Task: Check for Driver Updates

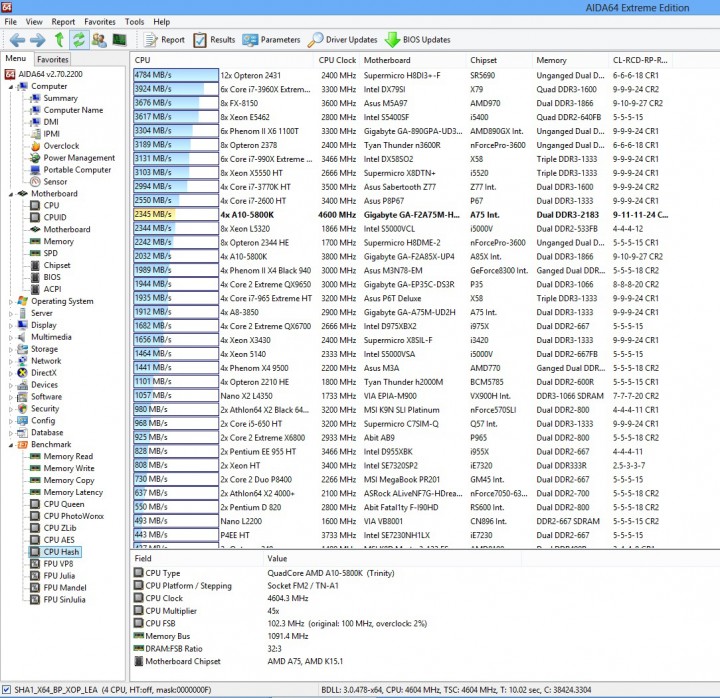Action: (343, 40)
